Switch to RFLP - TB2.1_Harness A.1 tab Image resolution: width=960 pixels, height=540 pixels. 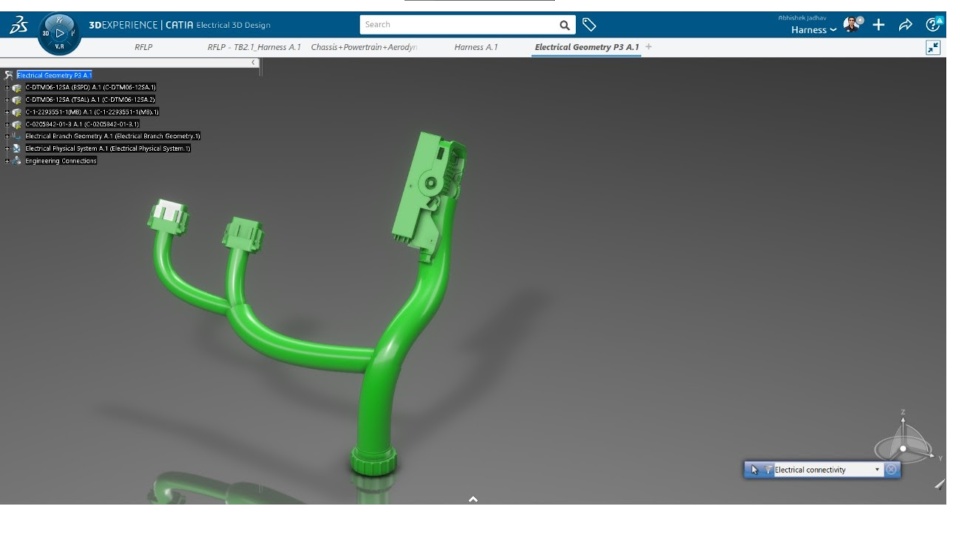coord(254,47)
